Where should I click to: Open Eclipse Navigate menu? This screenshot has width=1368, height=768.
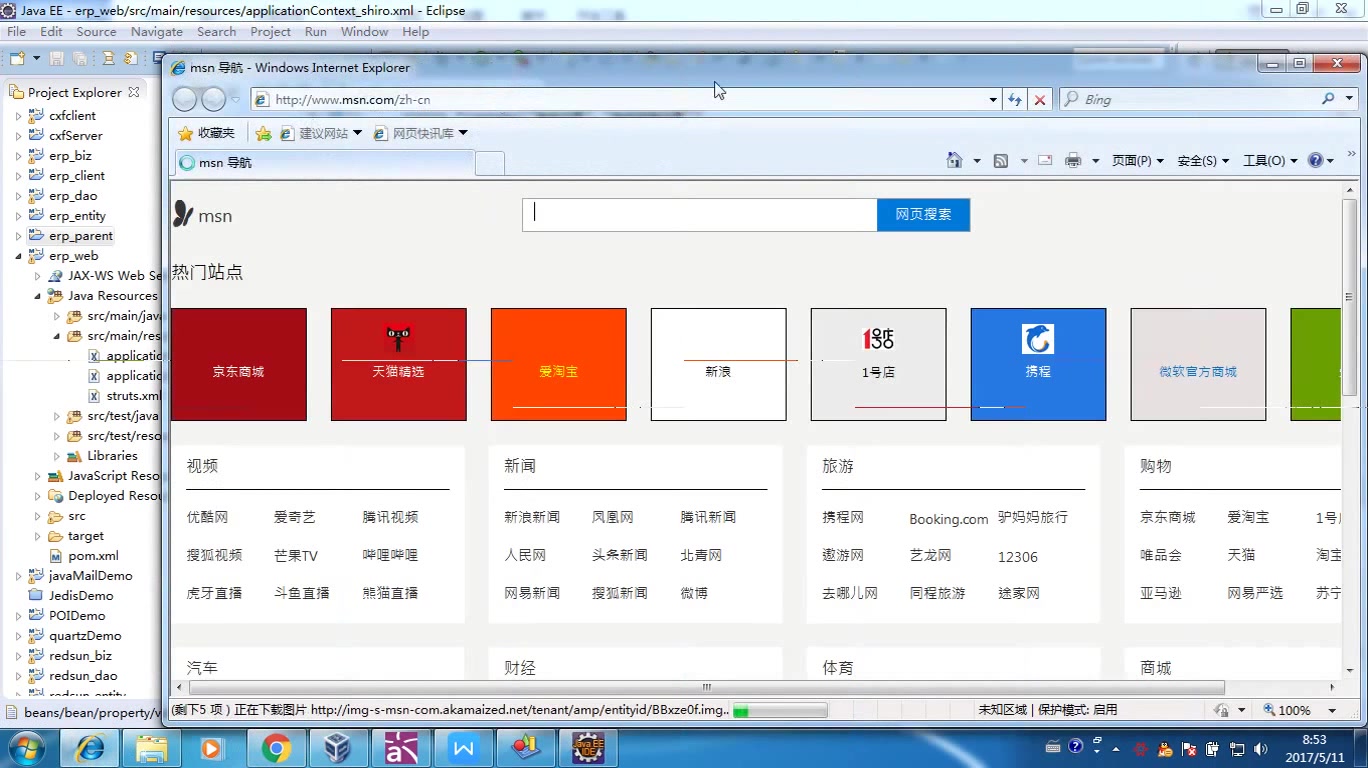click(x=156, y=31)
